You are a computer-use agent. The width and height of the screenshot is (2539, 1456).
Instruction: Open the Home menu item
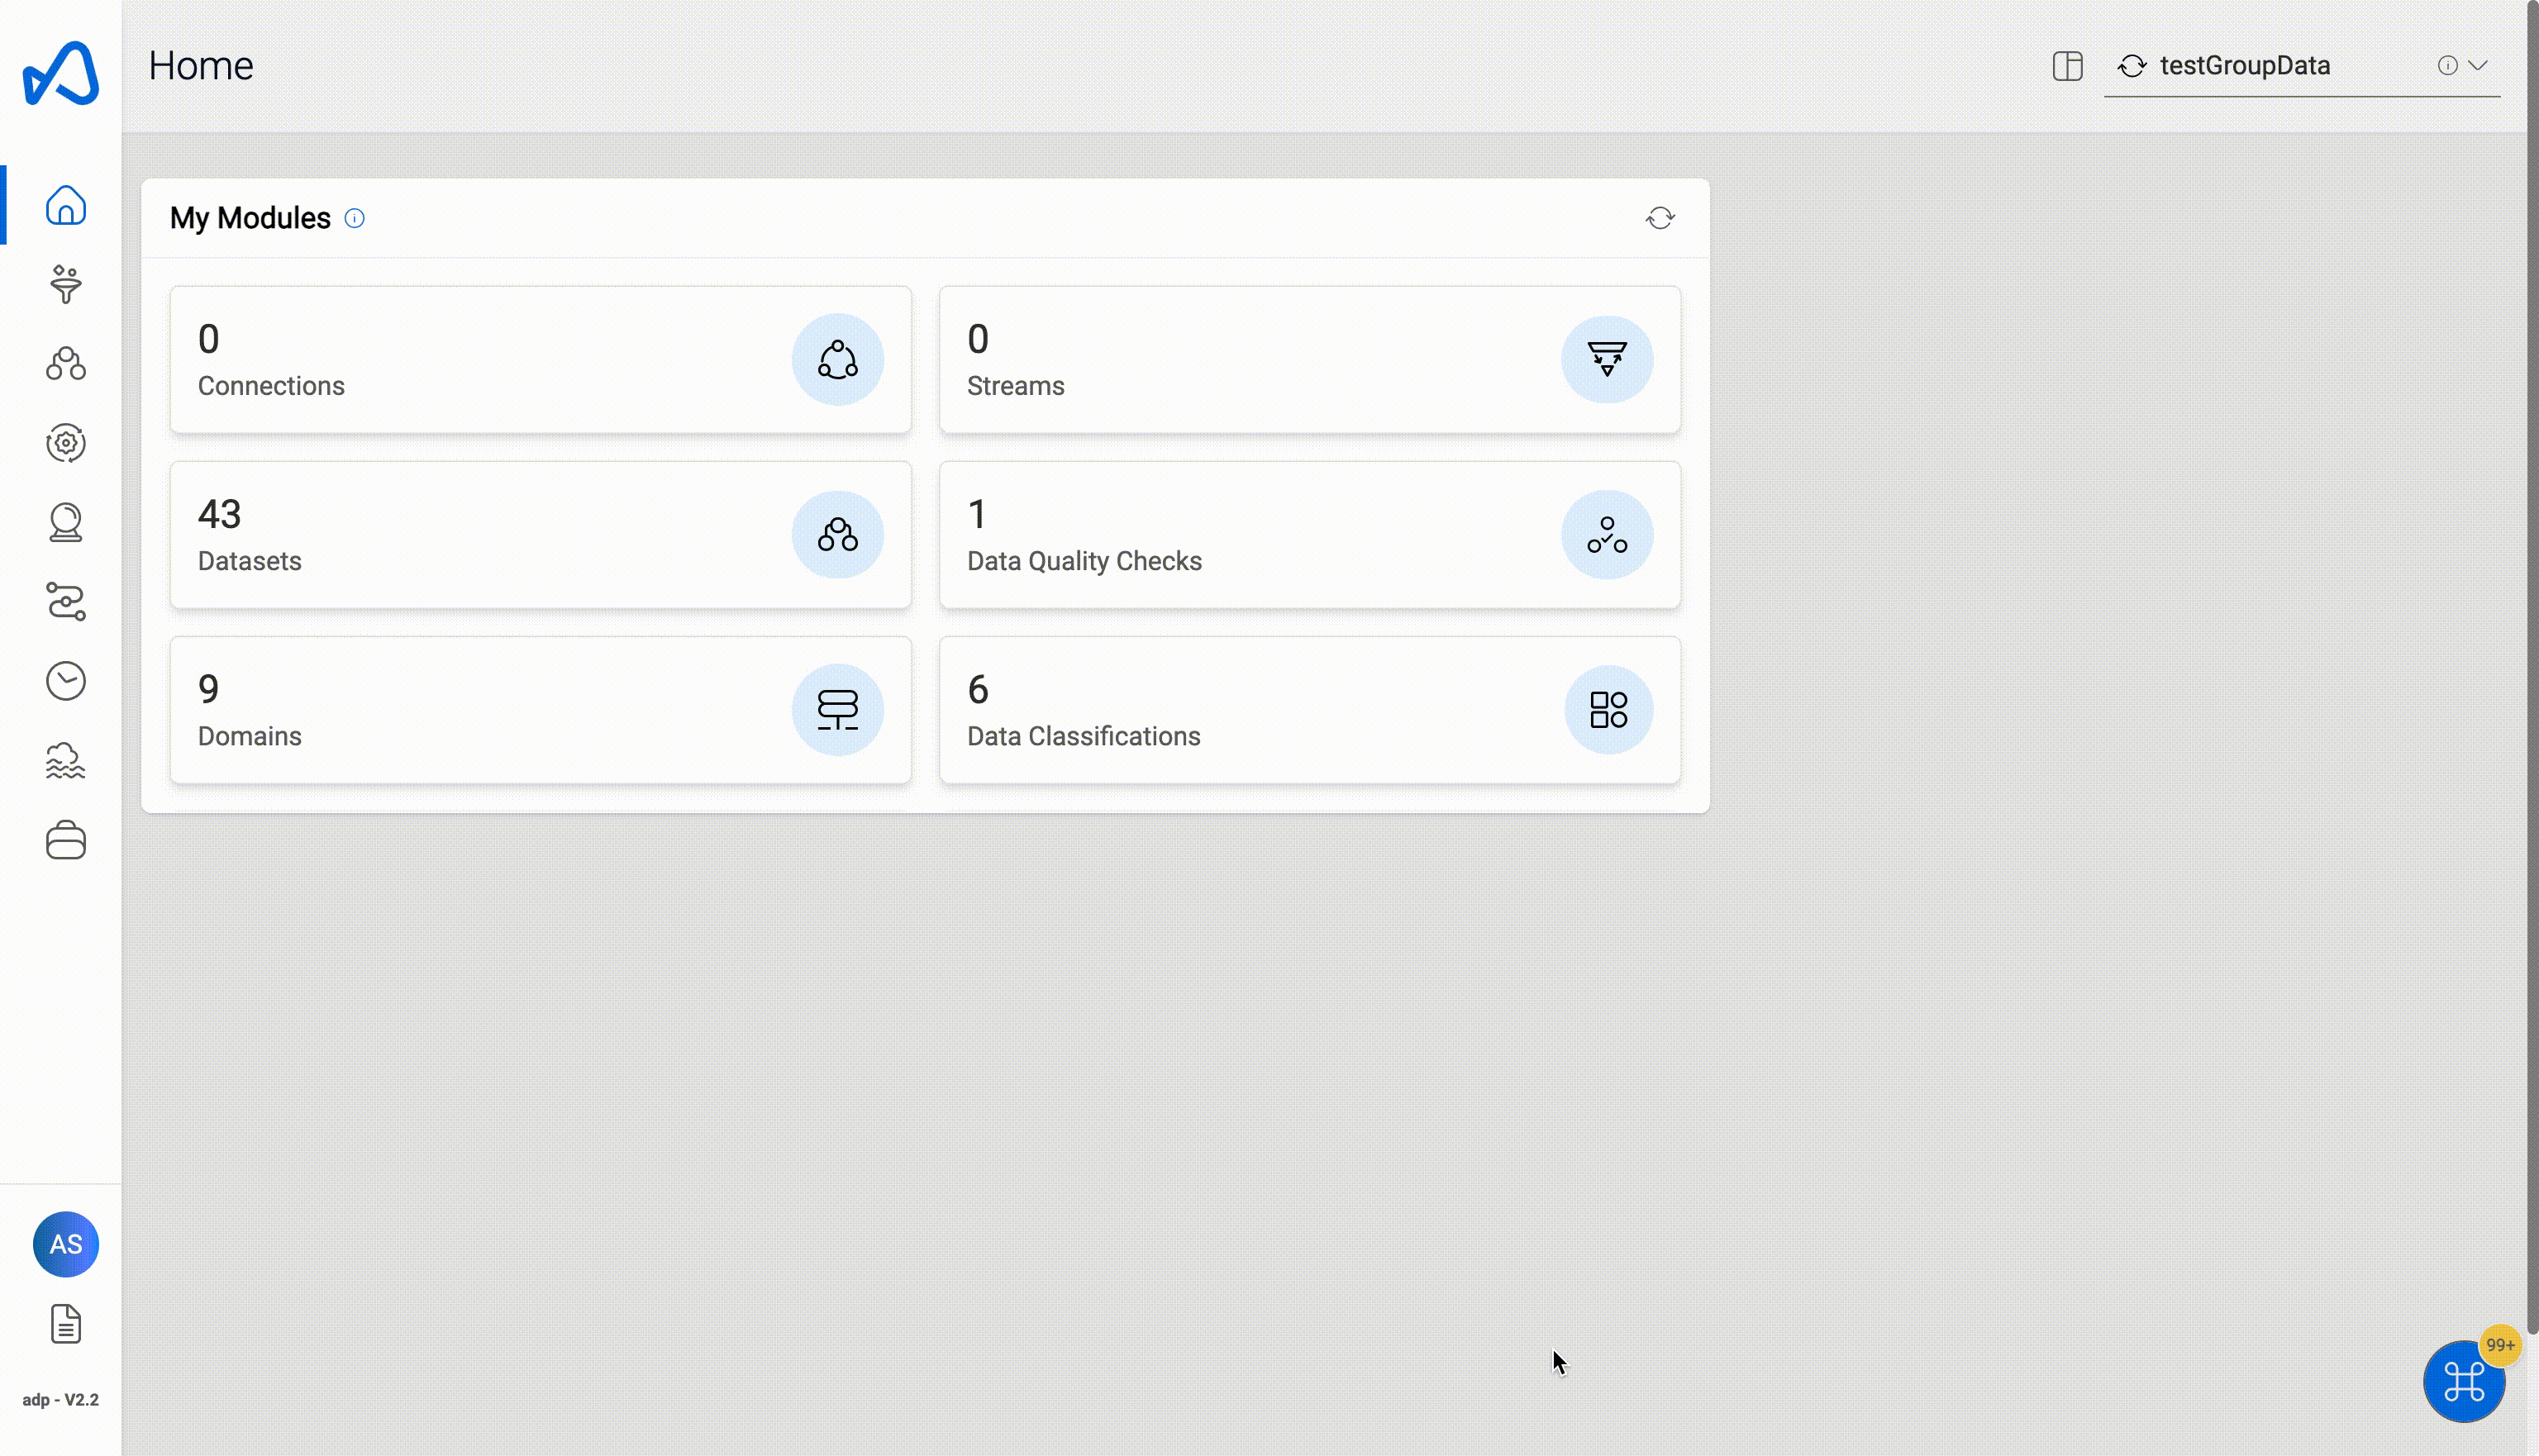[x=64, y=204]
